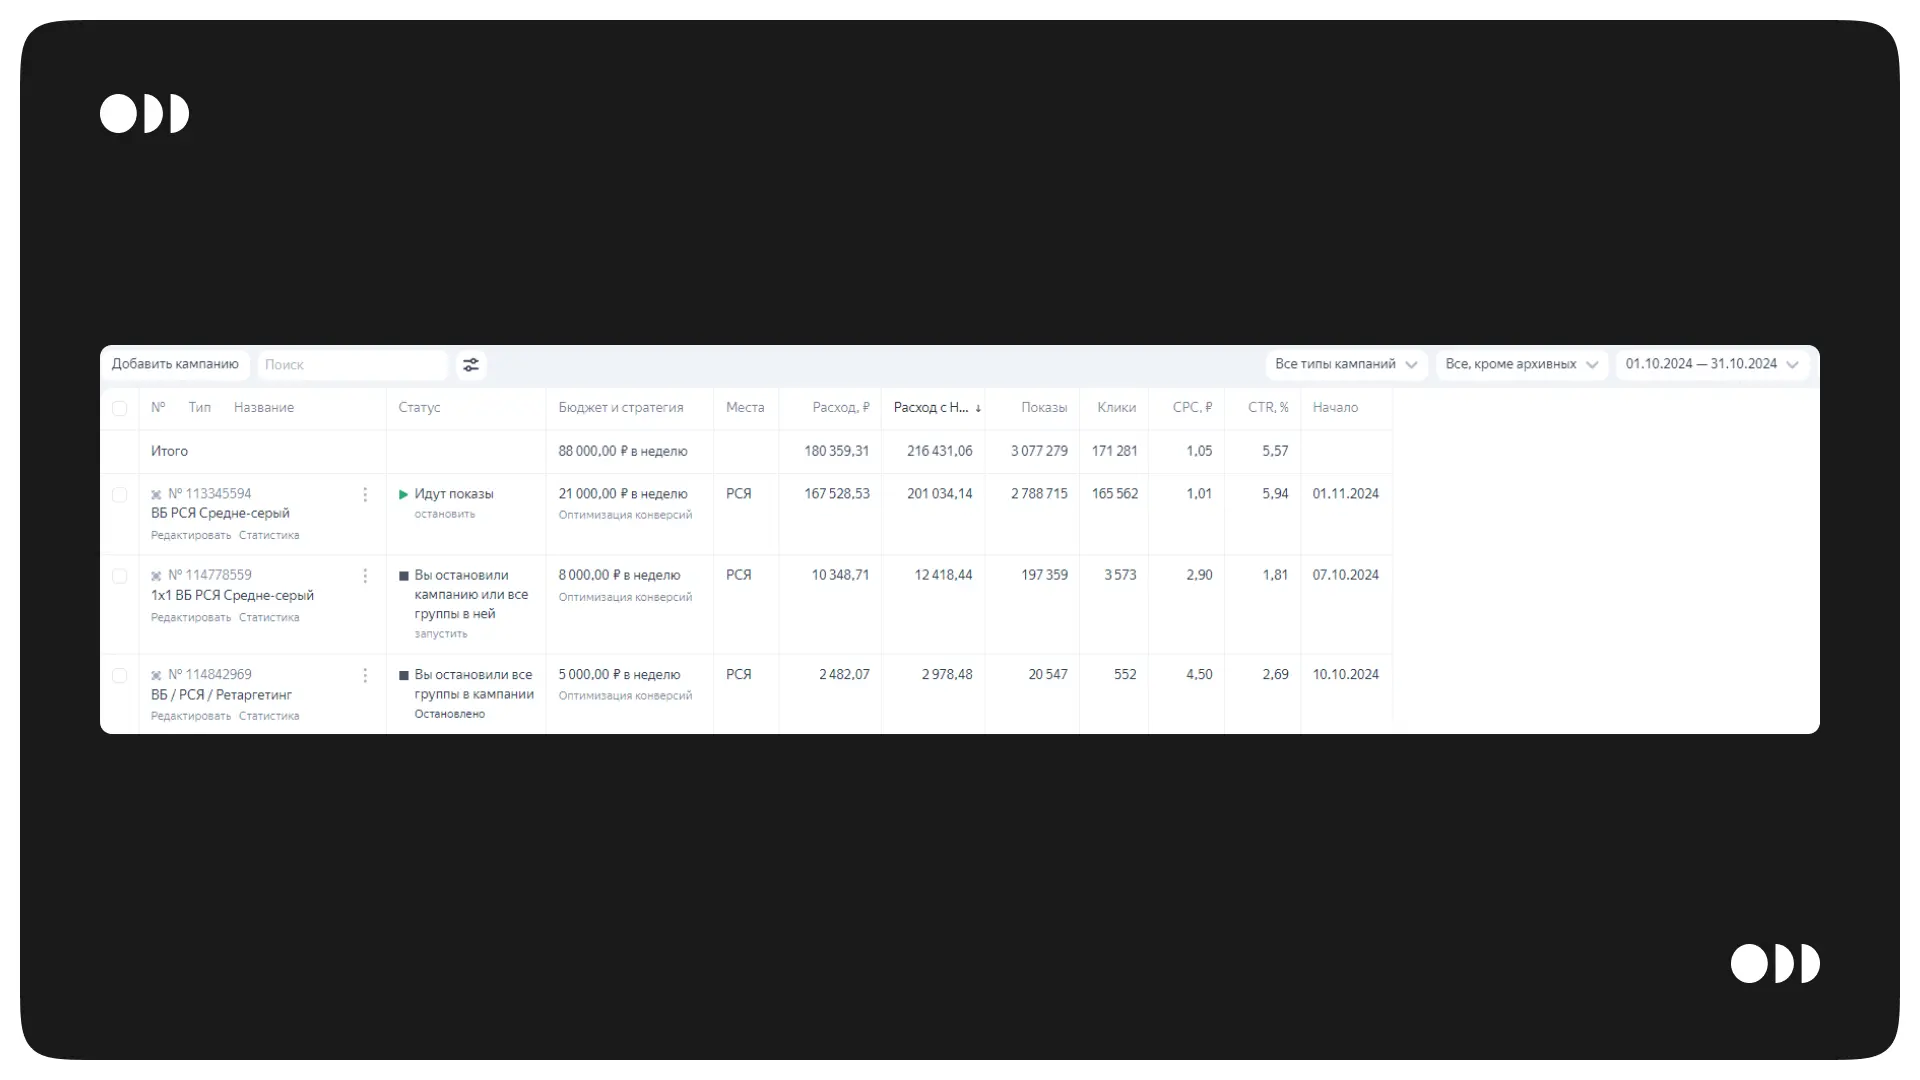Screen dimensions: 1920x1080
Task: Open three-dot menu for campaign 114778559
Action: (365, 576)
